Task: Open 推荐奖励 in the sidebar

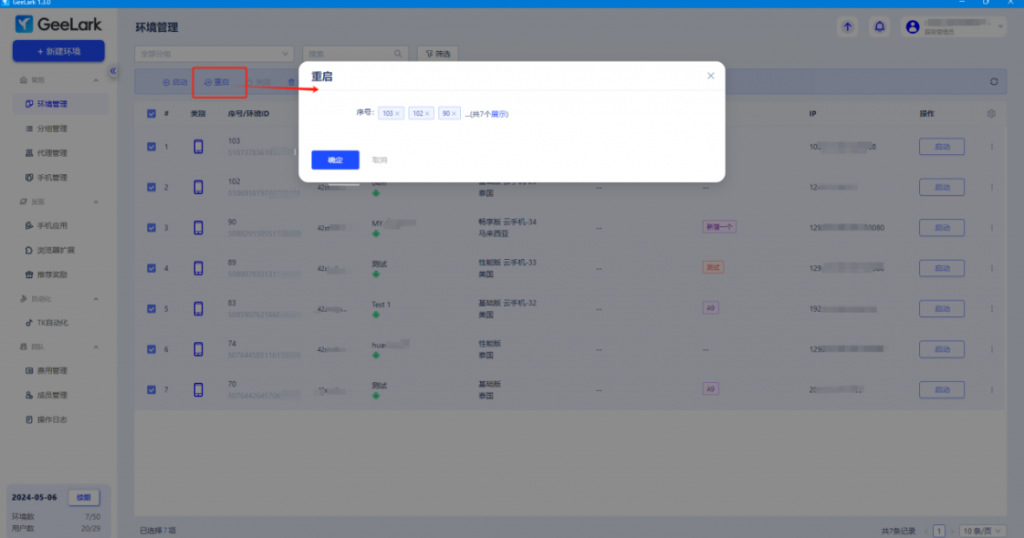Action: point(52,275)
